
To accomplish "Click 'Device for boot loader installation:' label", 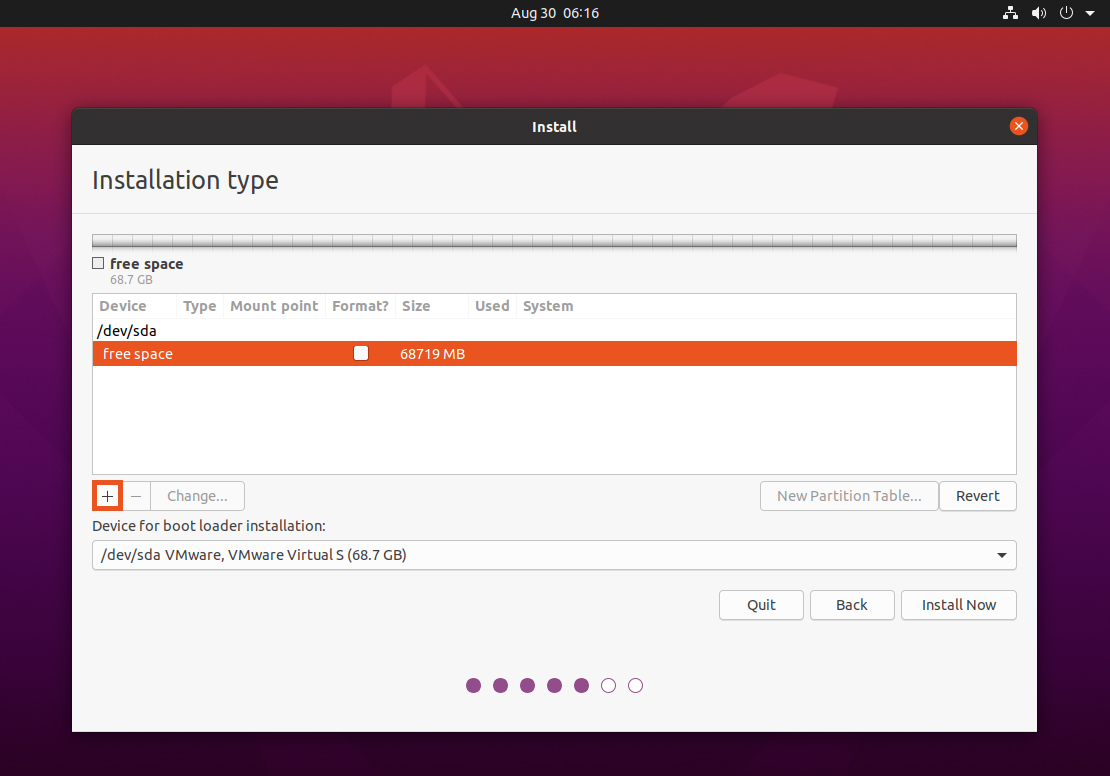I will pyautogui.click(x=209, y=525).
